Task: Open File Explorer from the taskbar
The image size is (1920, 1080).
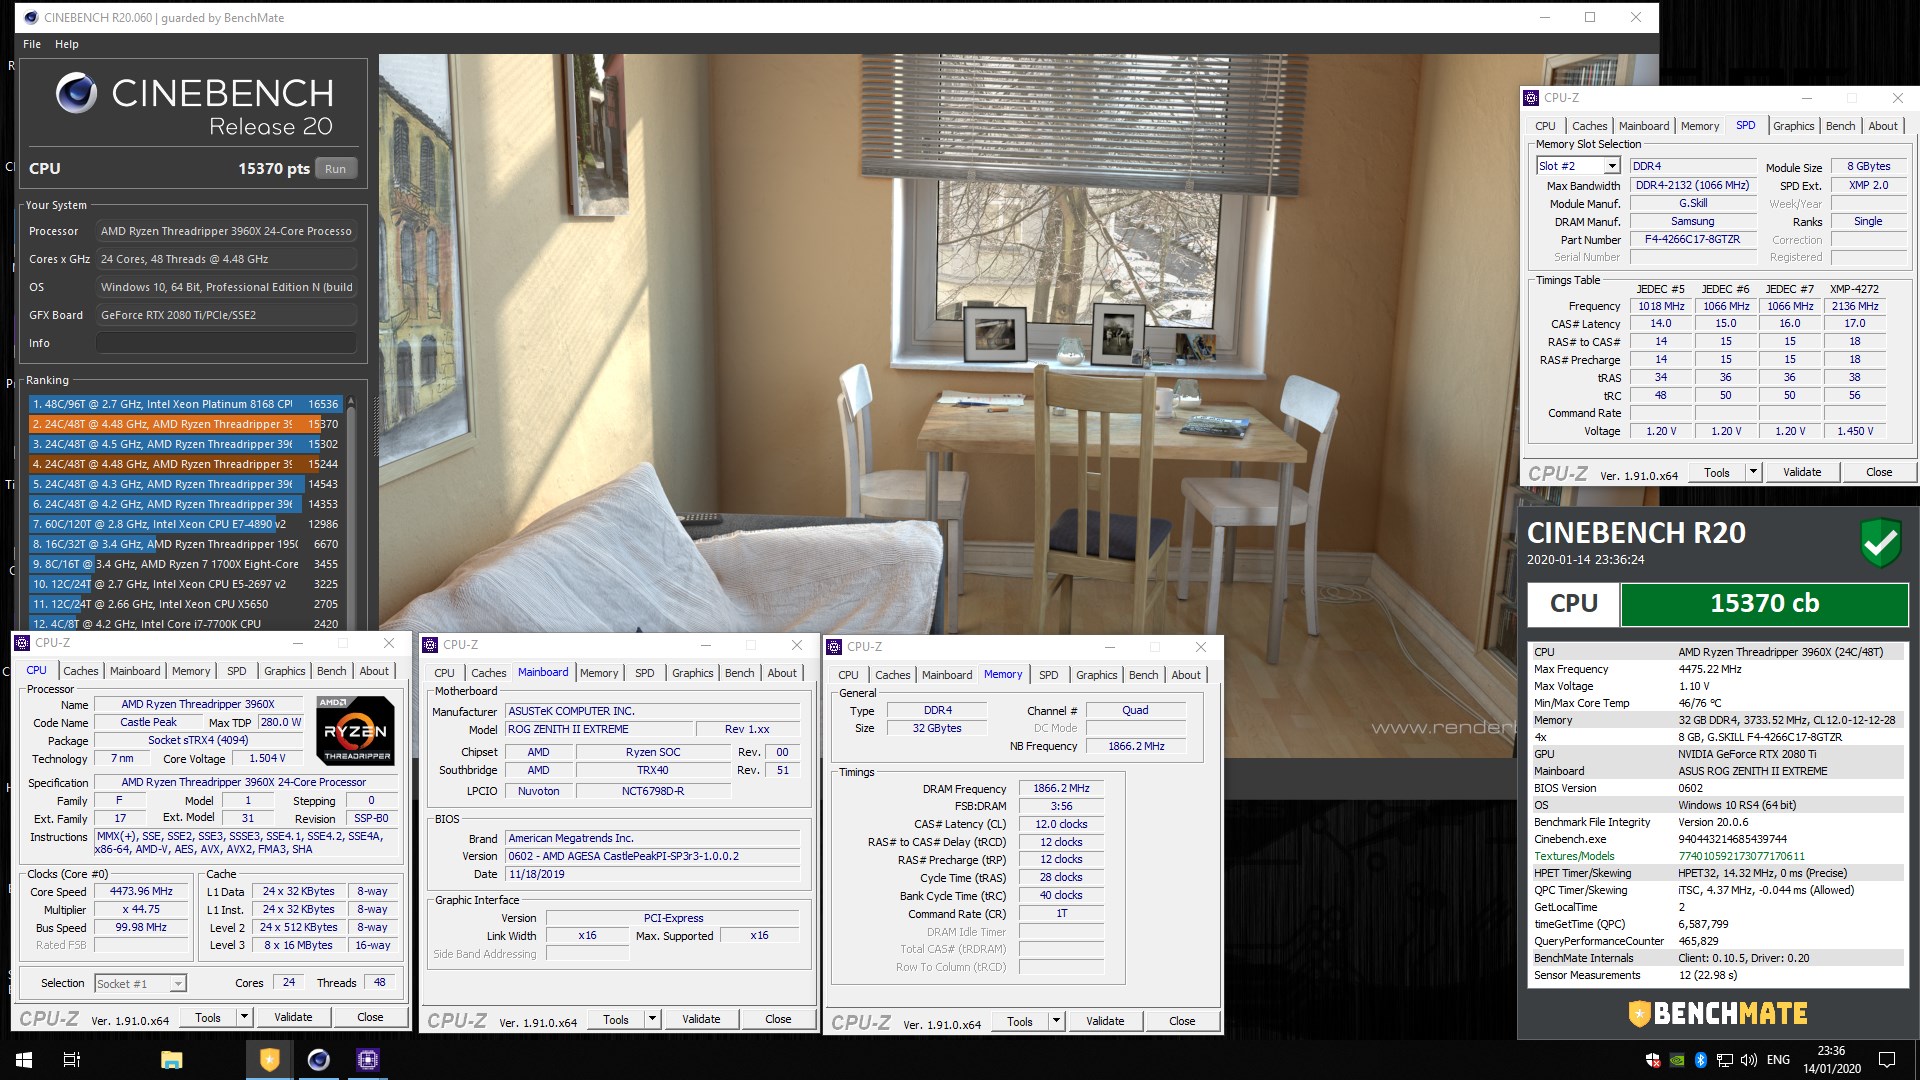Action: click(172, 1060)
